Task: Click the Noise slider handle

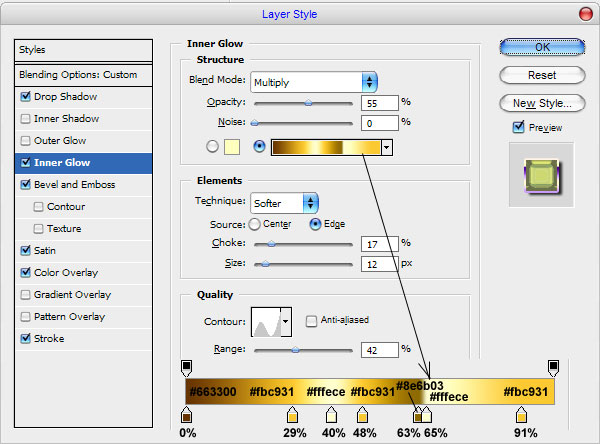Action: (254, 123)
